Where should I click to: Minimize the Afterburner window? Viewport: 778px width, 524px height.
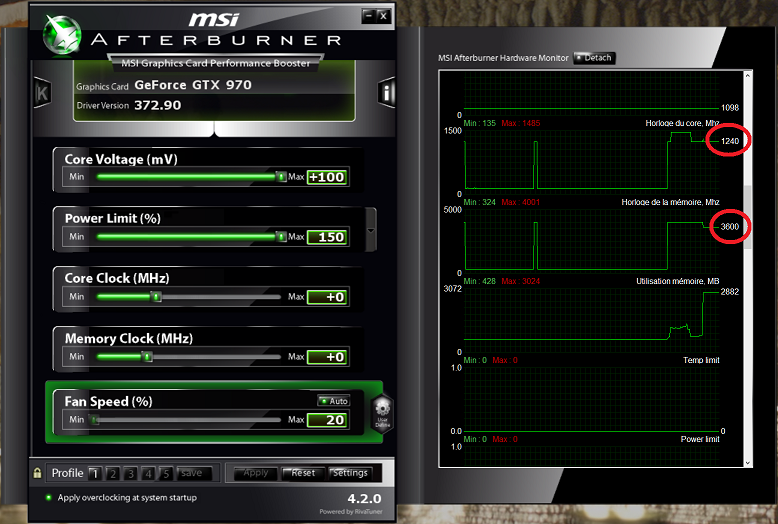pos(368,15)
